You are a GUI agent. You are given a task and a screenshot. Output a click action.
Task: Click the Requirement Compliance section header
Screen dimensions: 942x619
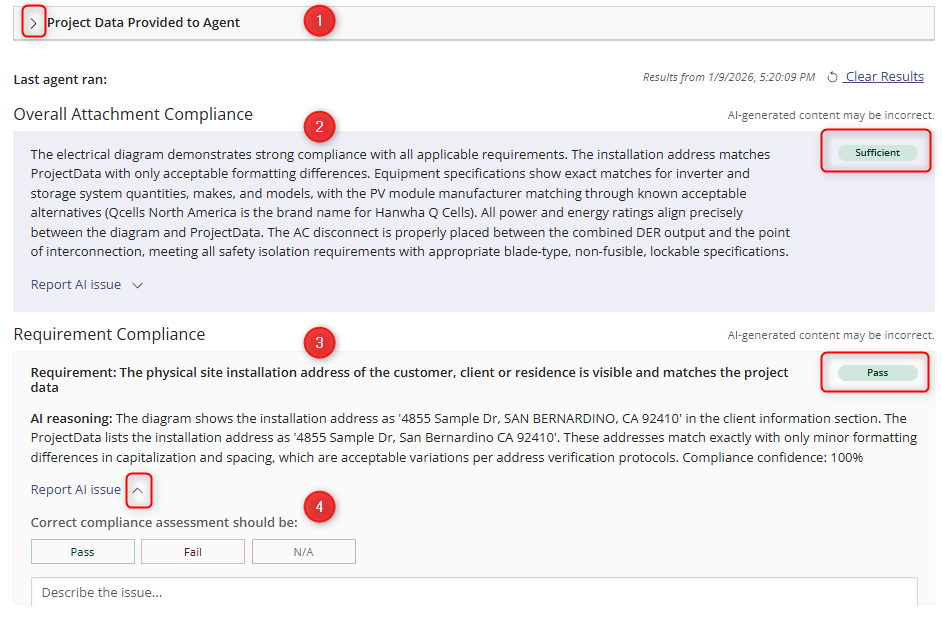tap(108, 334)
